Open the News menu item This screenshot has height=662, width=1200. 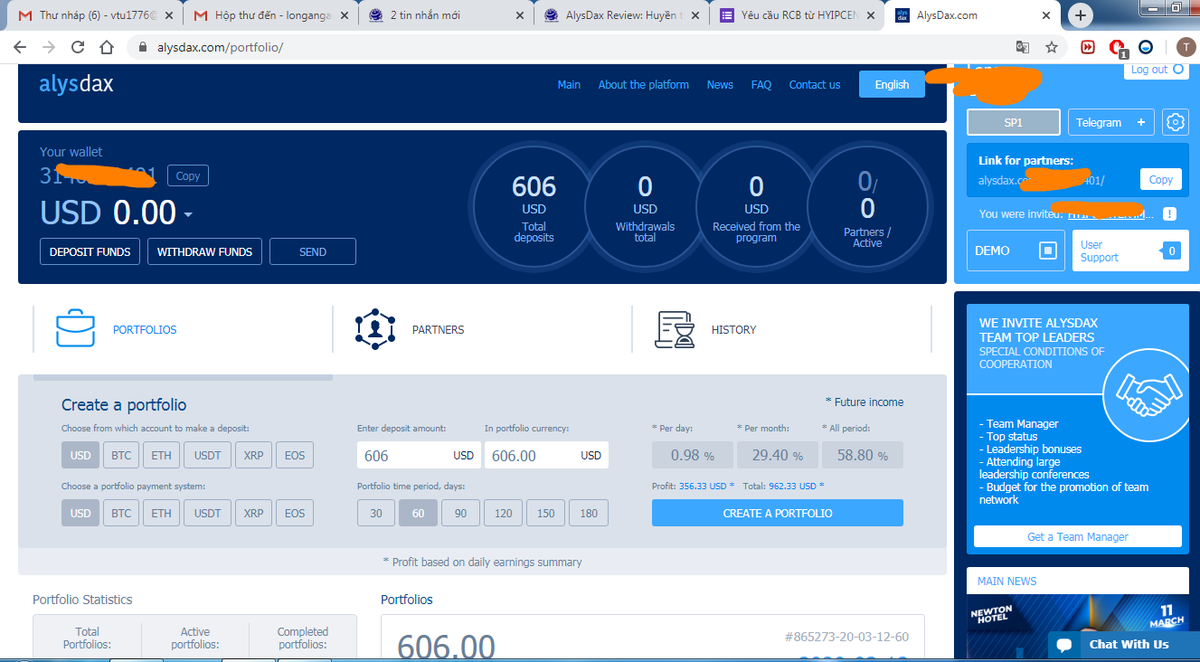pos(720,85)
